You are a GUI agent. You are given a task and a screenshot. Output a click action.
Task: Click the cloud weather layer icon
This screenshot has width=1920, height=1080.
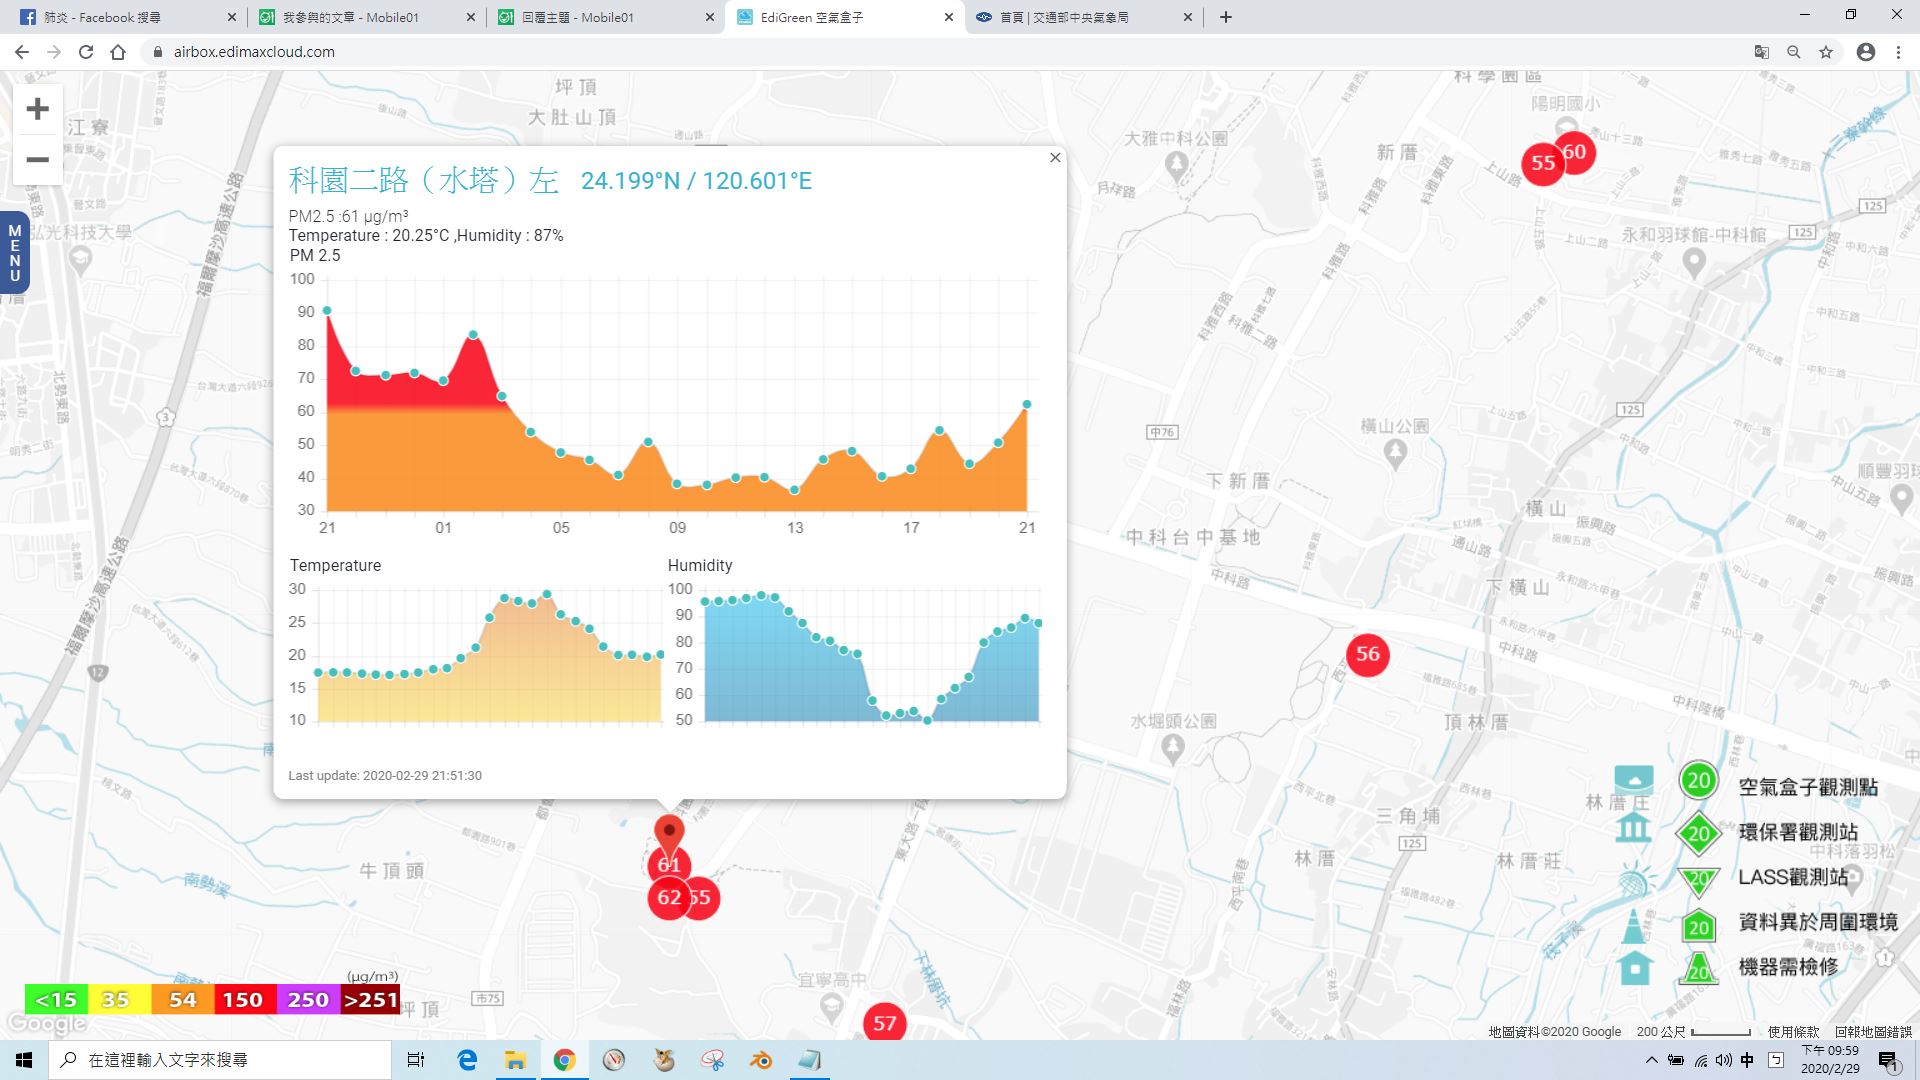1634,780
